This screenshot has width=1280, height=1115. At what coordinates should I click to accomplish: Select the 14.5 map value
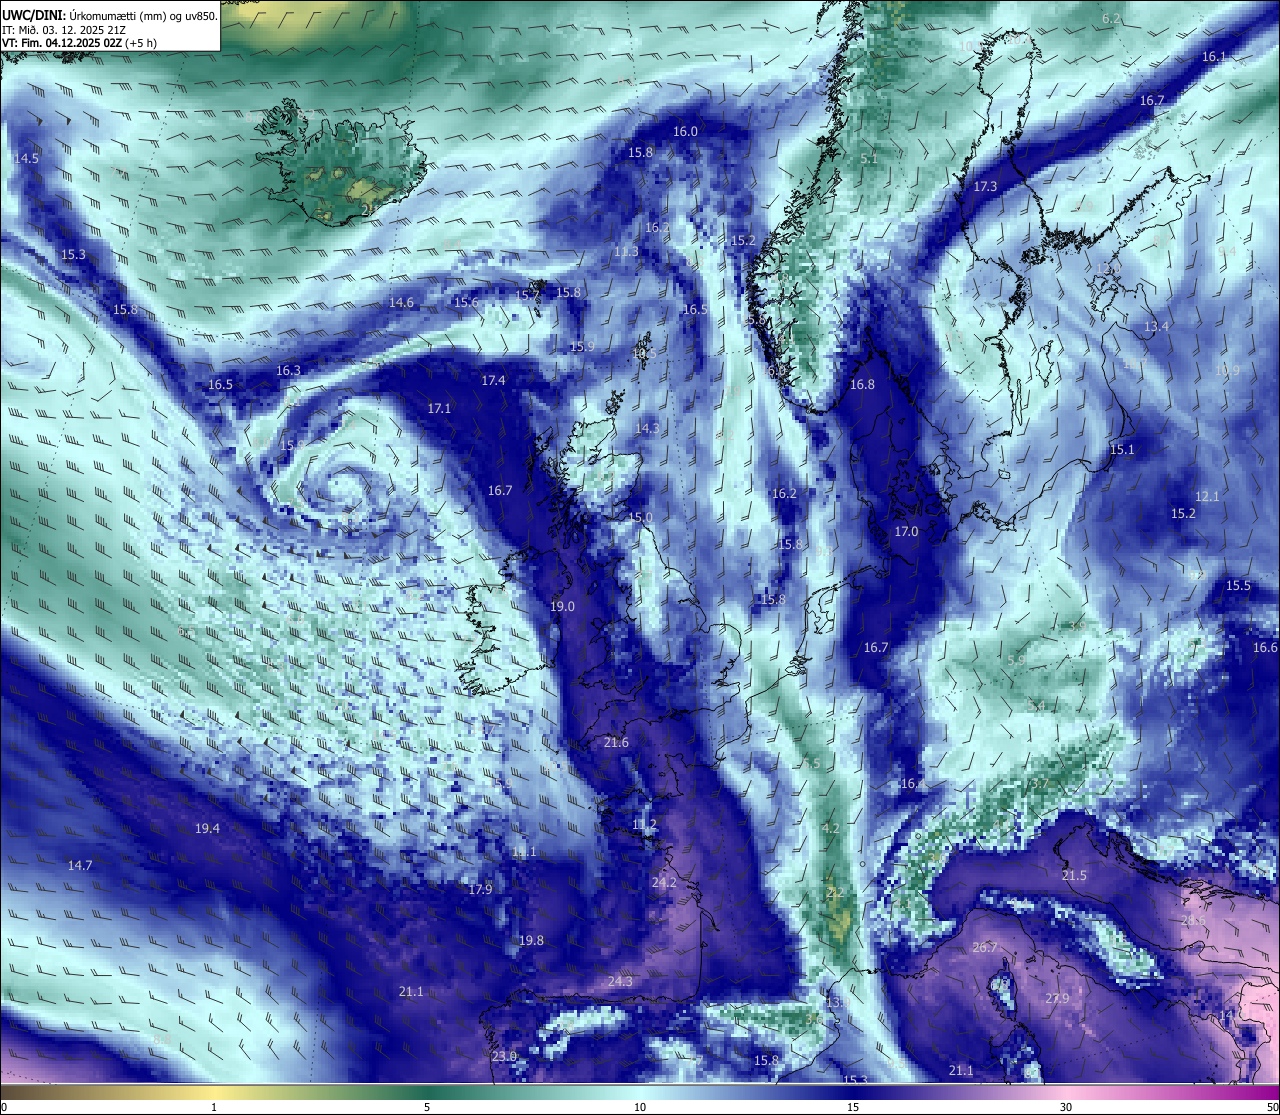[x=26, y=158]
